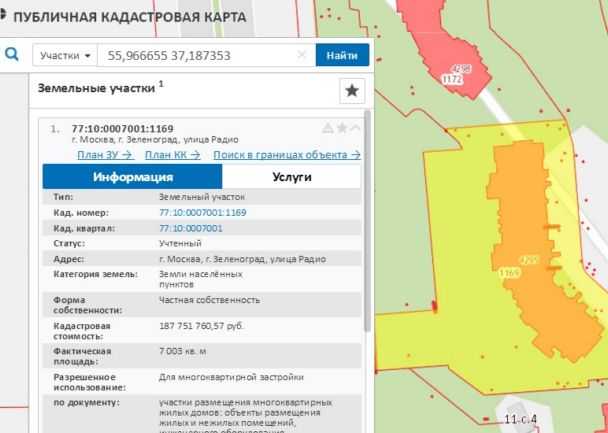Click Для многоквартирной застройки value
The image size is (608, 433).
[x=231, y=377]
